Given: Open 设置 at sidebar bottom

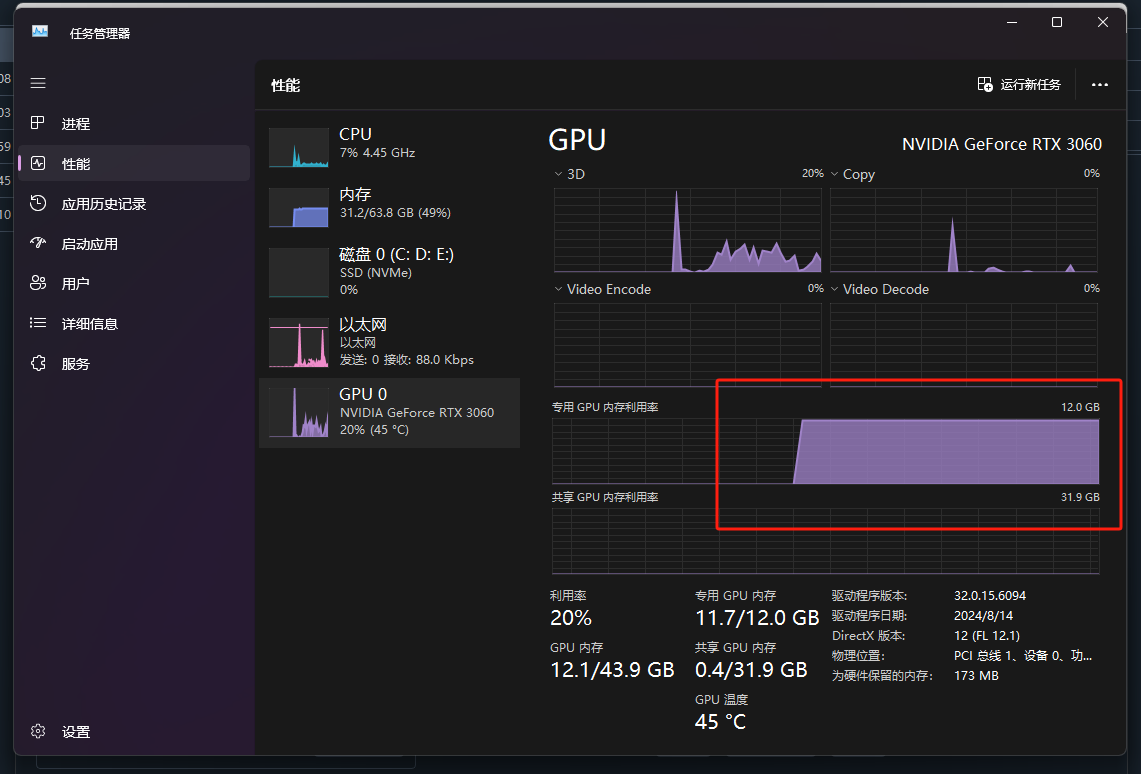Looking at the screenshot, I should (134, 732).
